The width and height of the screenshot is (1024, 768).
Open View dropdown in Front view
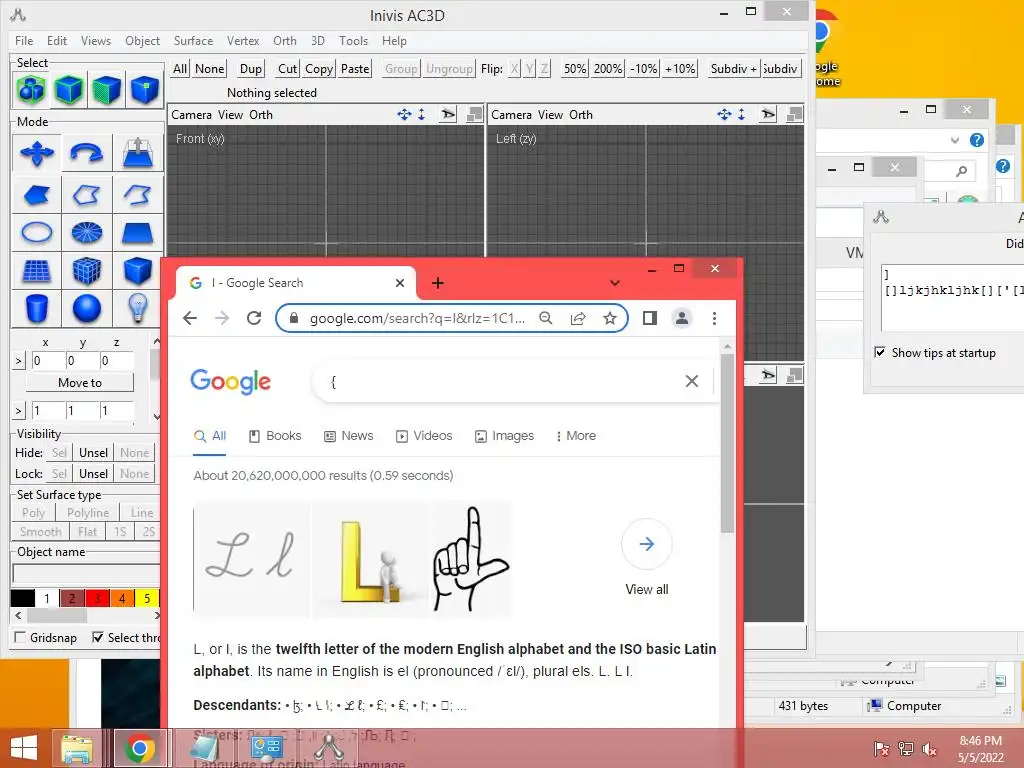coord(230,115)
